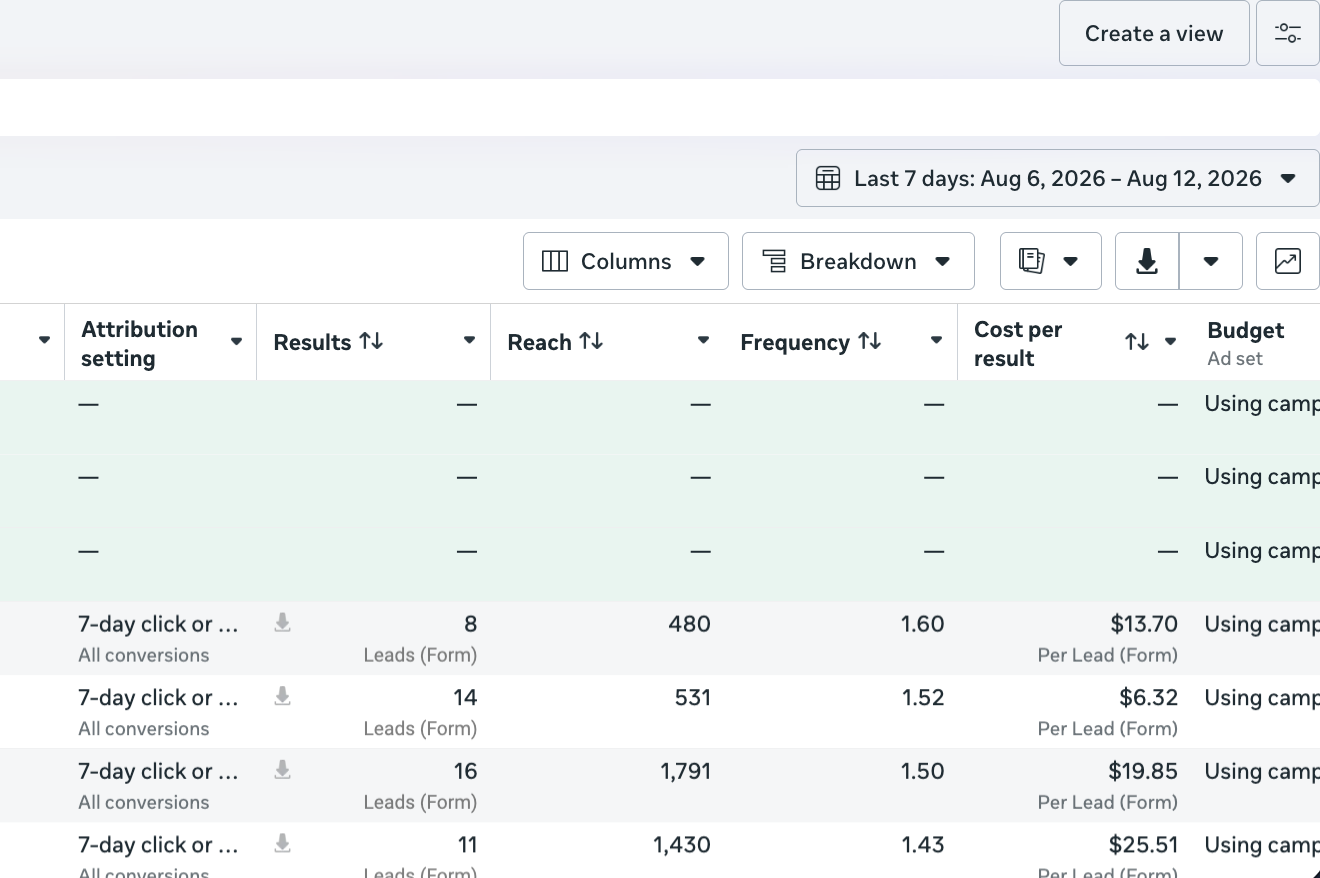Download leads icon in the 16 results row

click(283, 770)
